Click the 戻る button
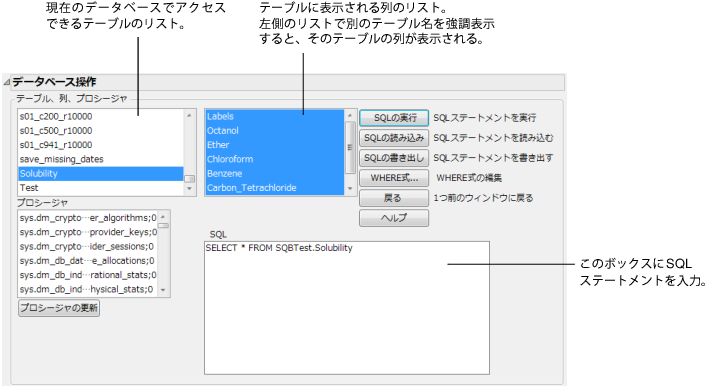The width and height of the screenshot is (715, 388). [x=394, y=198]
